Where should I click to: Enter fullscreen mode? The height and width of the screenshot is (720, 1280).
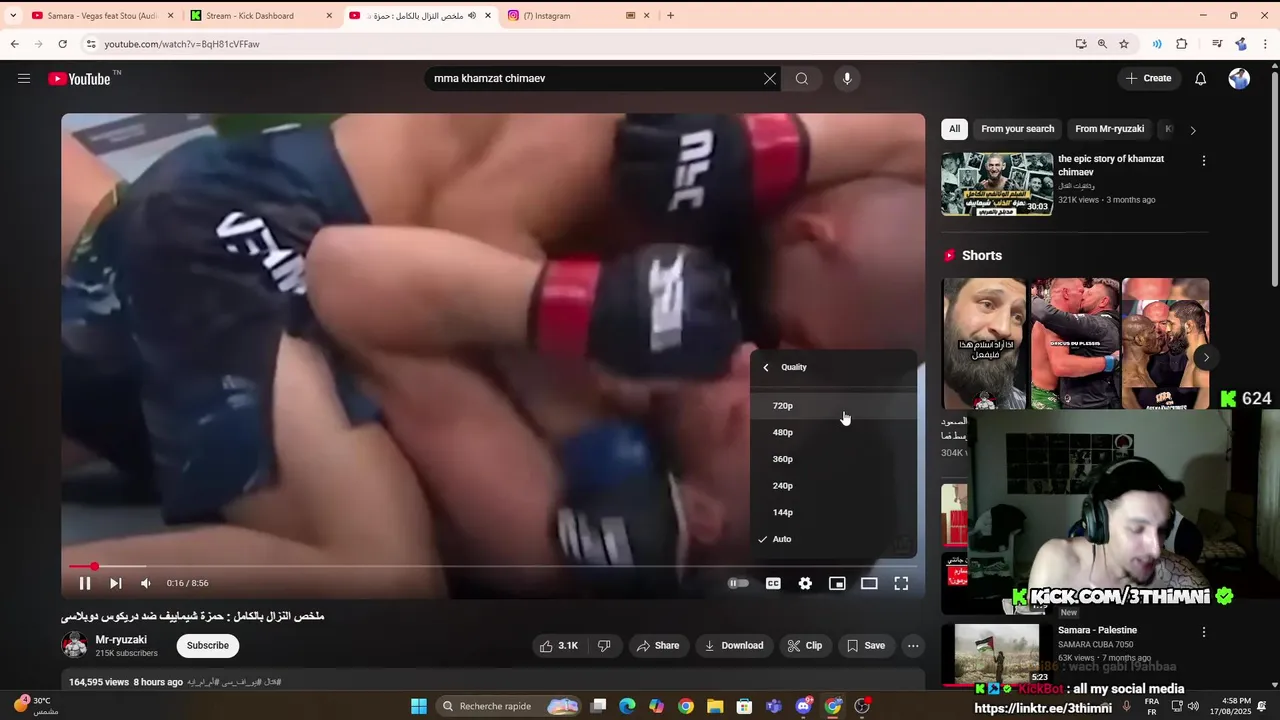click(901, 583)
